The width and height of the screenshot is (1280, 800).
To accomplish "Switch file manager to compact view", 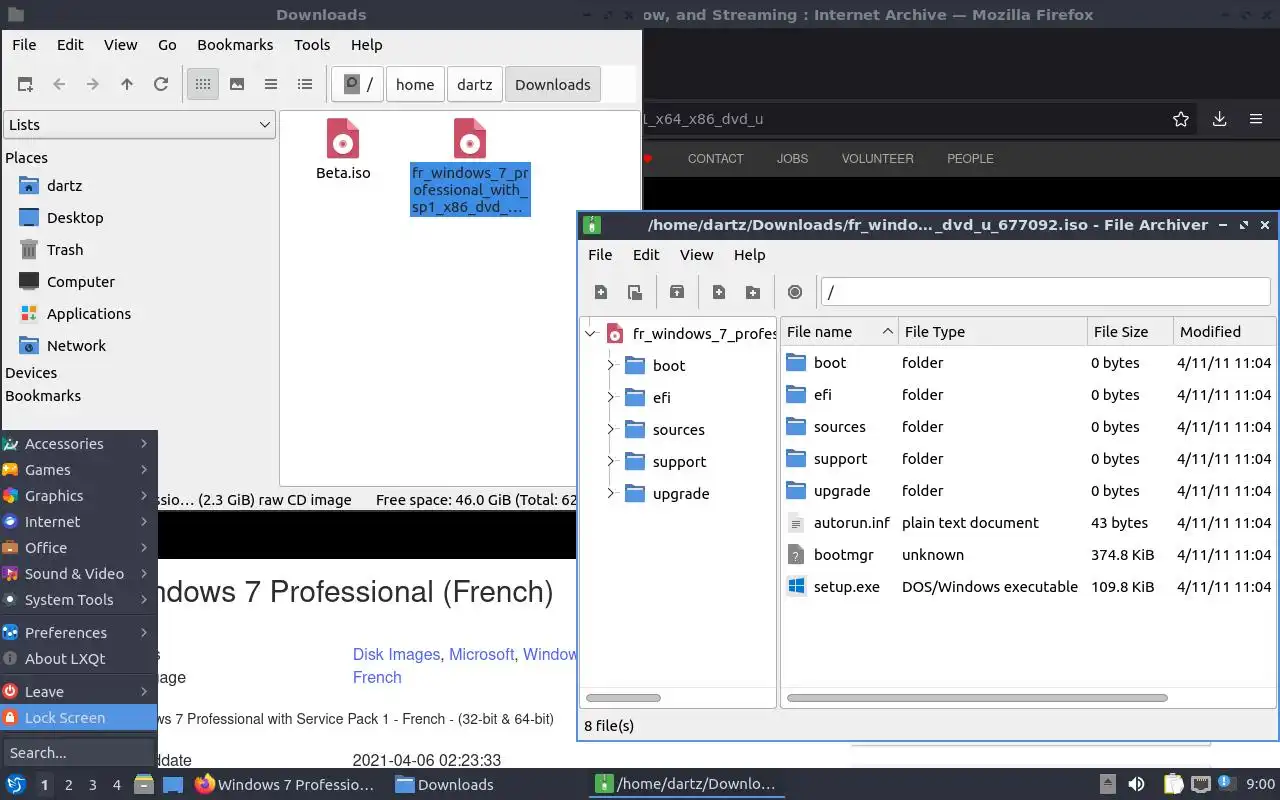I will point(271,85).
